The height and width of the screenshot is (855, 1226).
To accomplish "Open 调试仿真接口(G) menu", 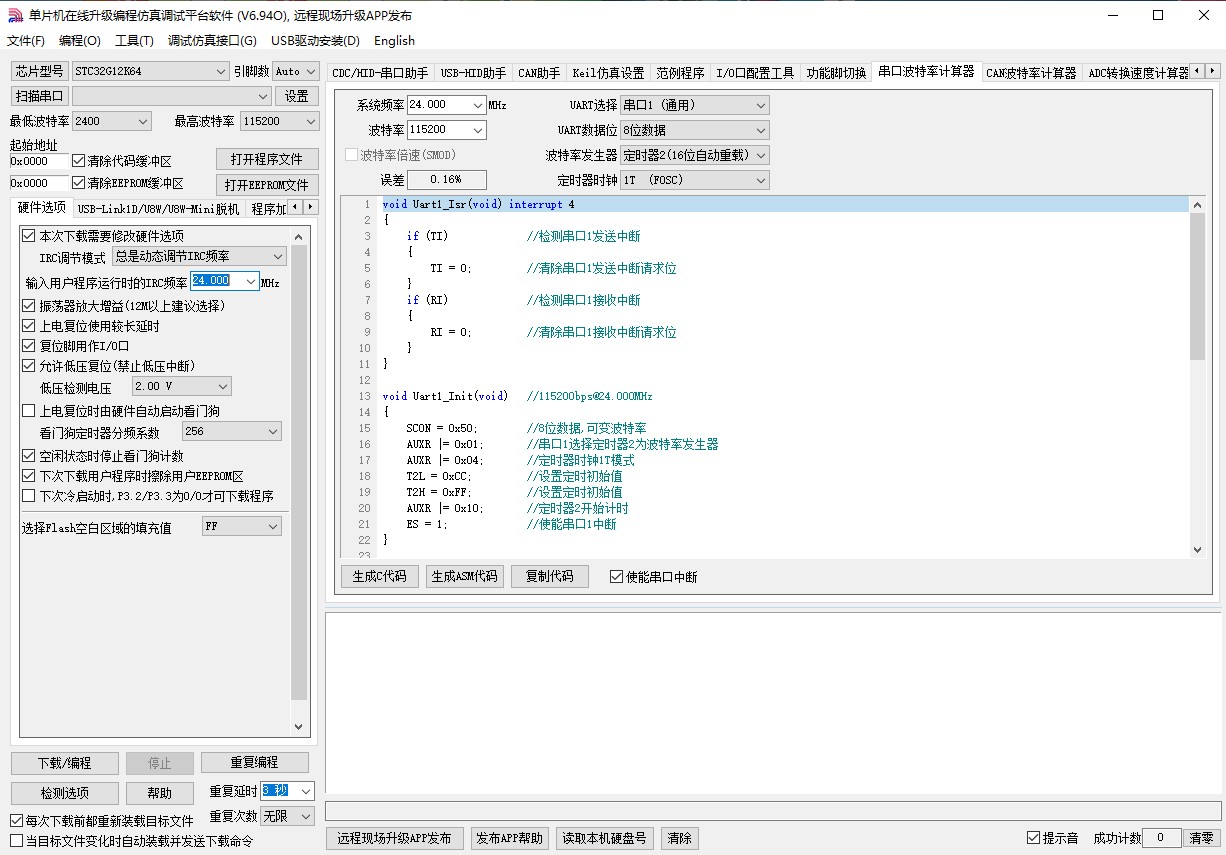I will [212, 41].
